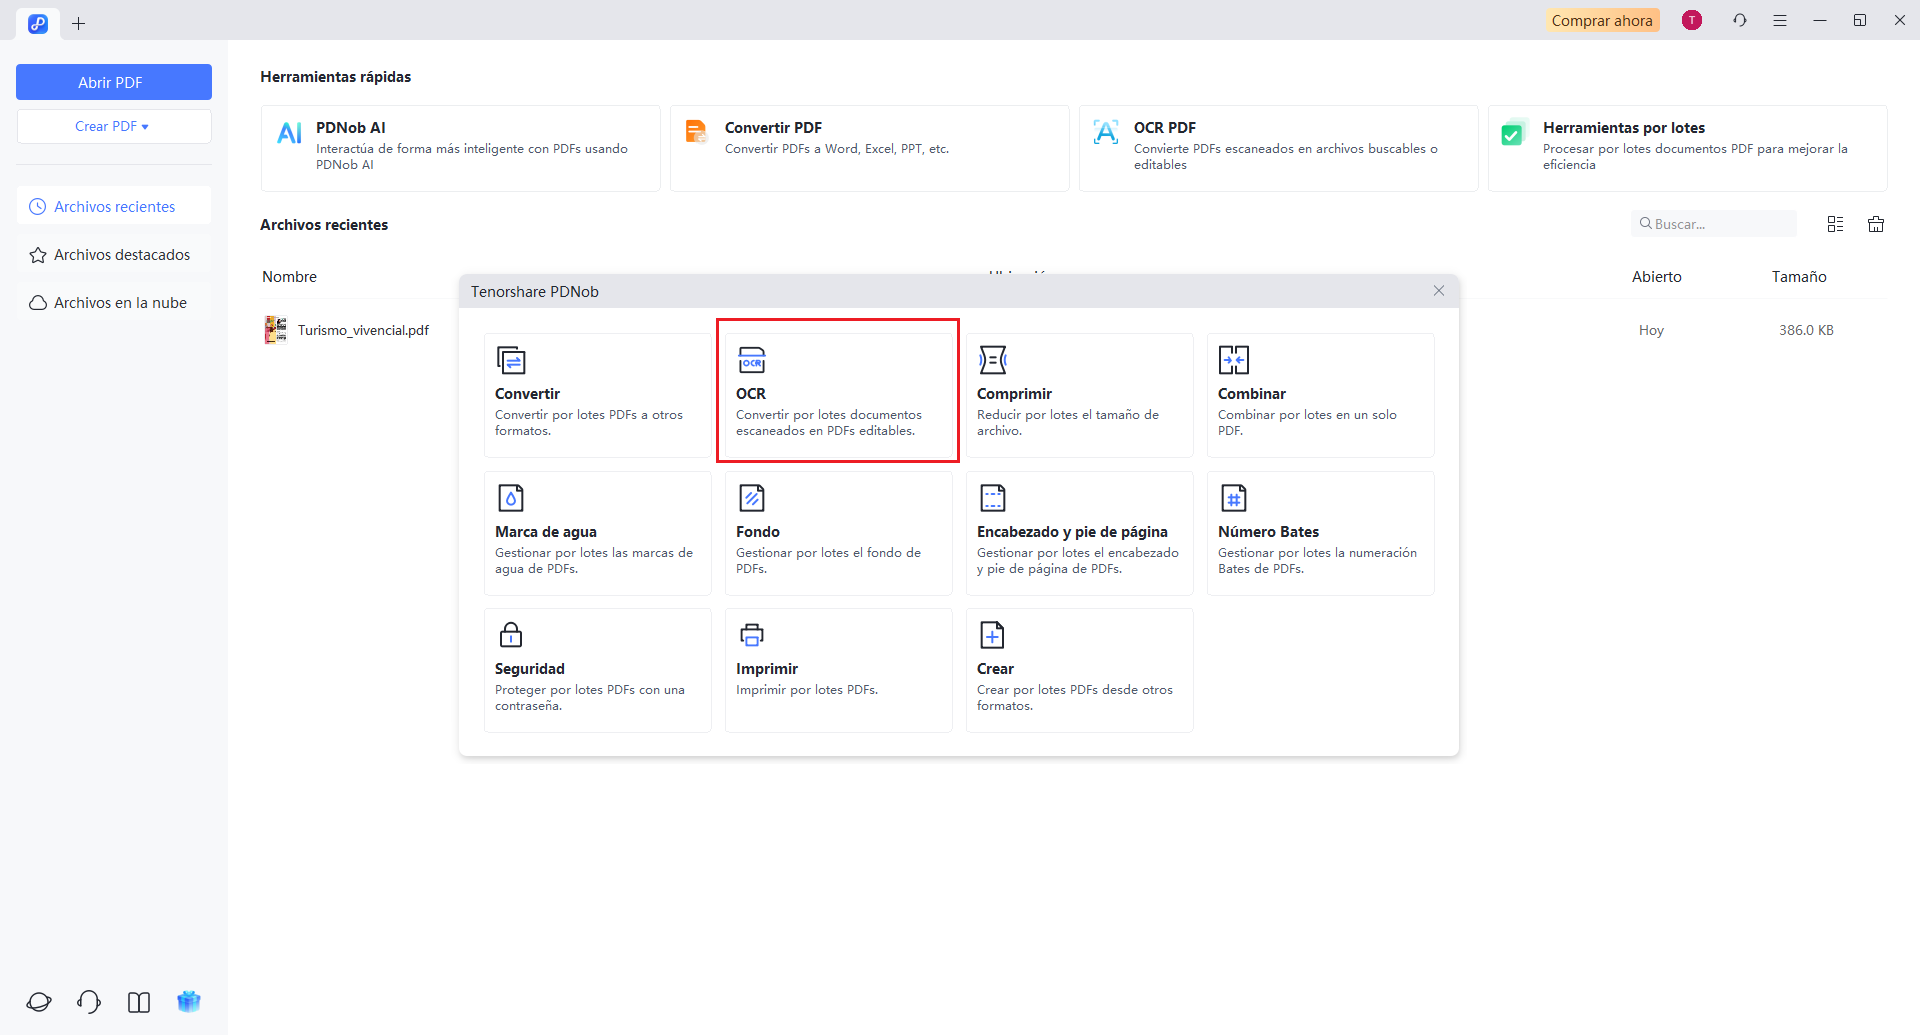Viewport: 1920px width, 1035px height.
Task: Open the Comprimir batch tool
Action: pos(1079,395)
